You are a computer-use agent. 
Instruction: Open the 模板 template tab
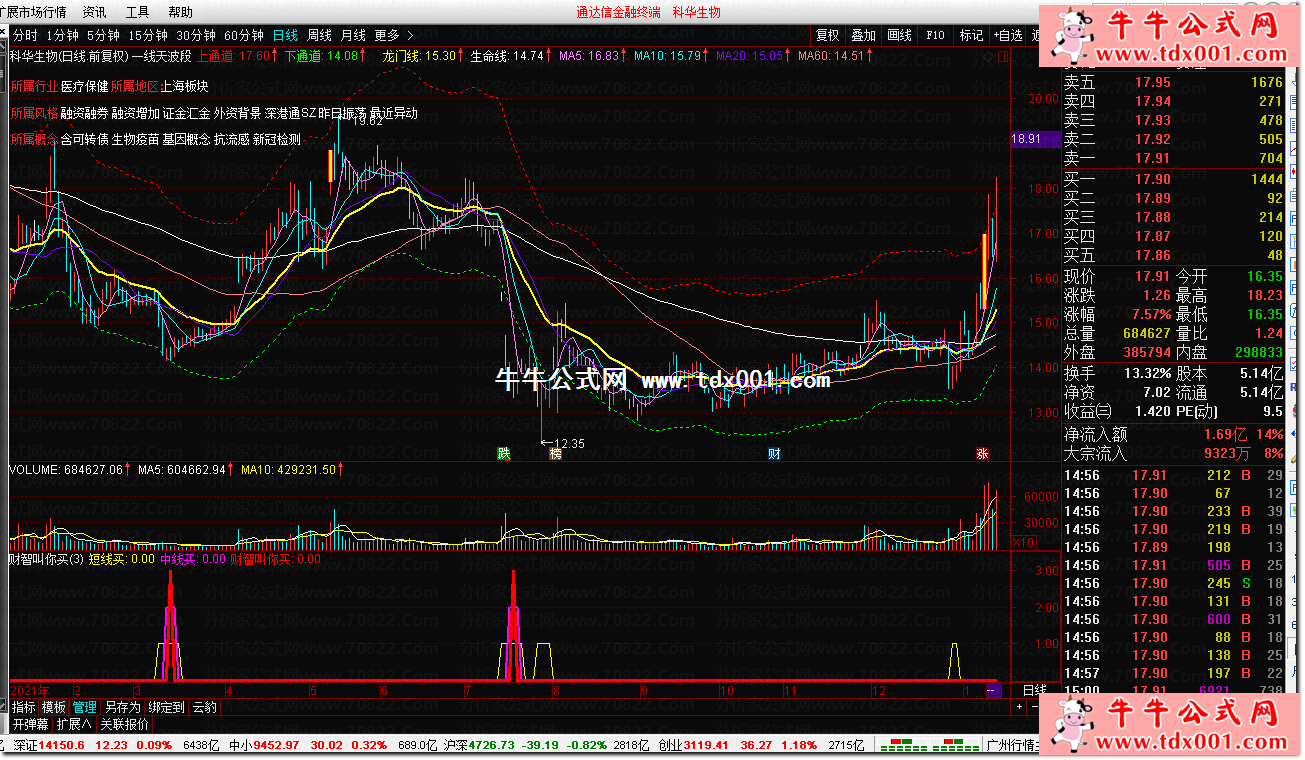54,707
